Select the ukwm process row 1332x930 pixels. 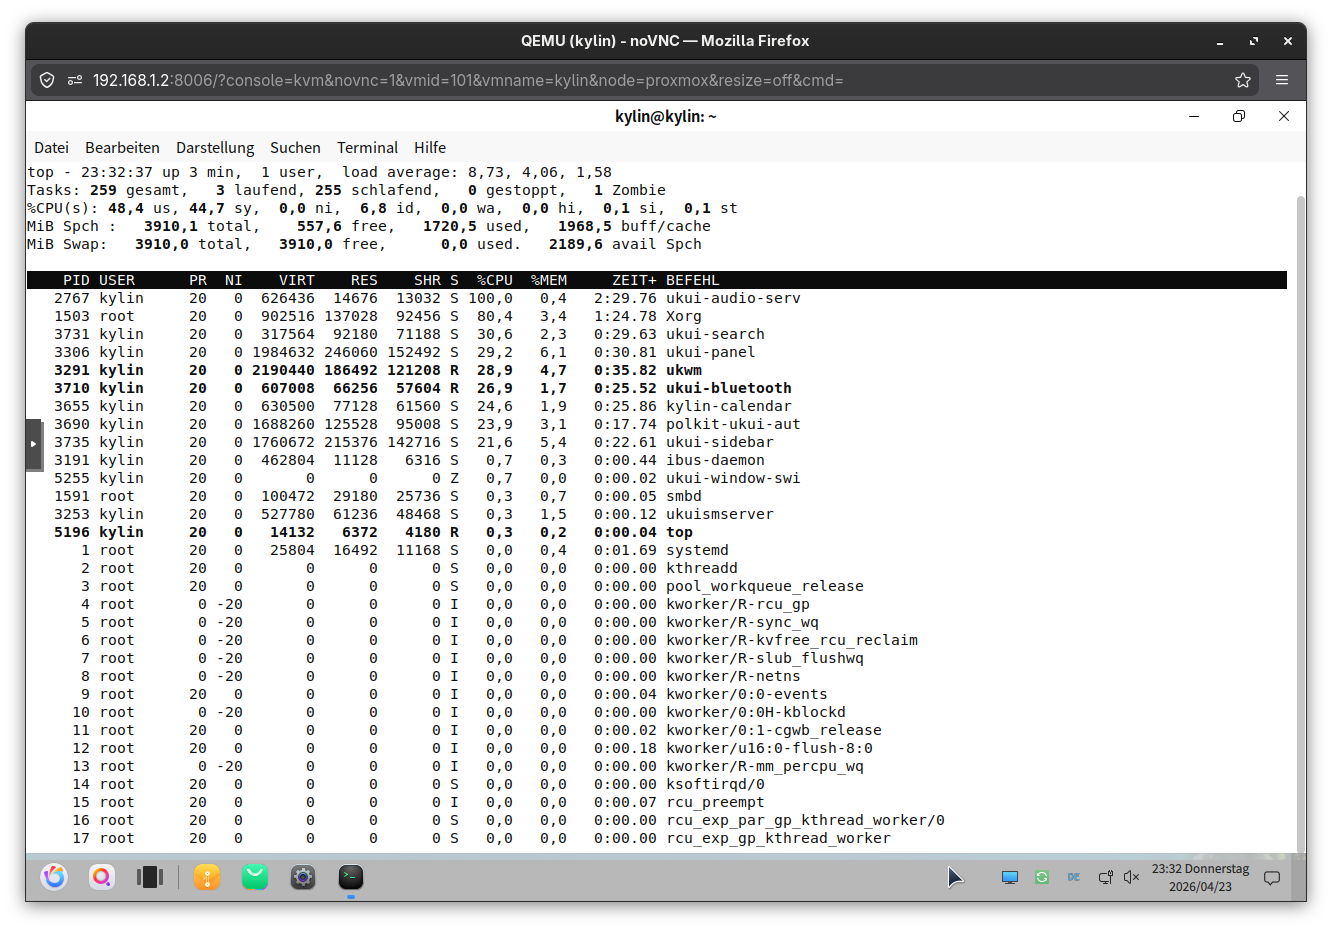(x=656, y=370)
